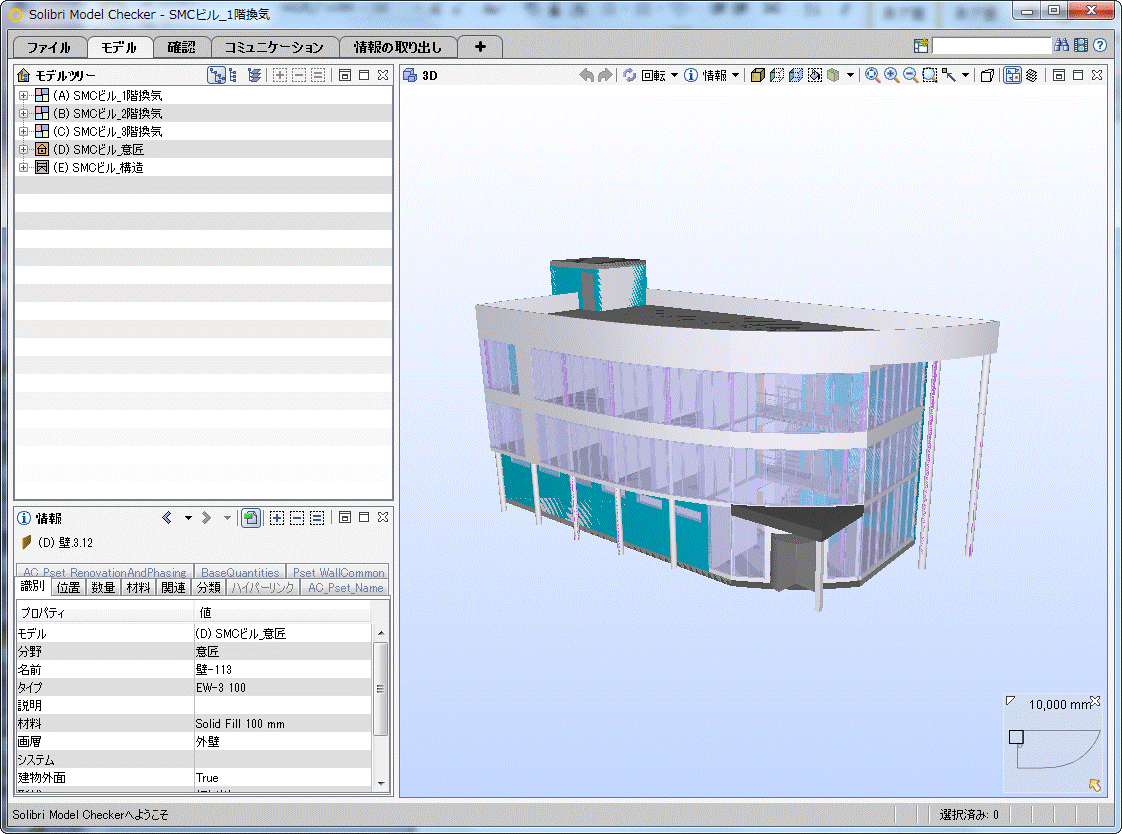The image size is (1122, 834).
Task: Click the binoculars search icon
Action: click(1062, 45)
